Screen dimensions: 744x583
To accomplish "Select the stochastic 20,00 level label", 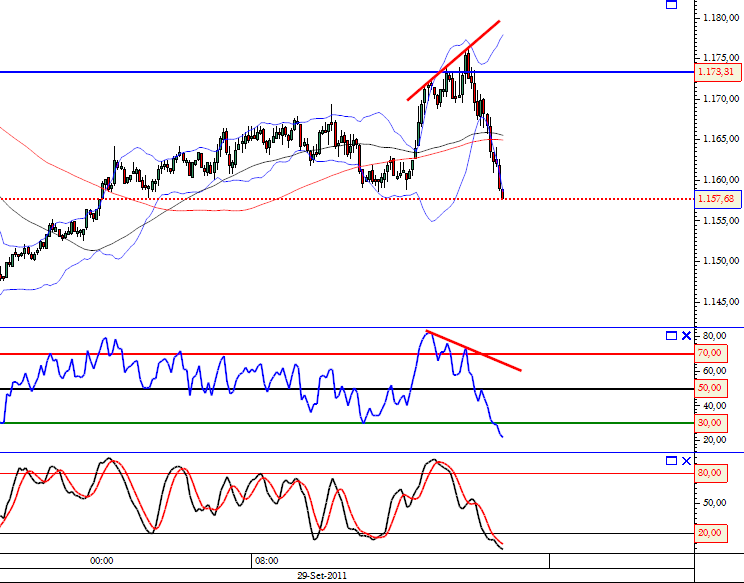I will pos(711,533).
